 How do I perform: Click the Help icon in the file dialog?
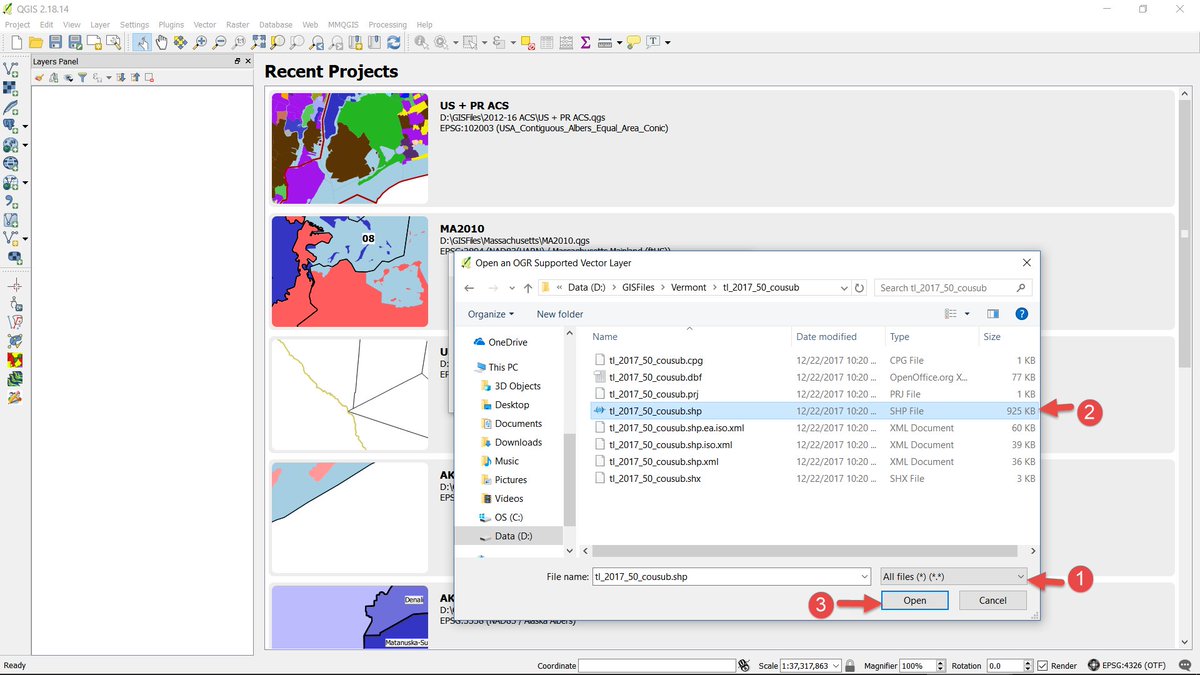tap(1021, 314)
